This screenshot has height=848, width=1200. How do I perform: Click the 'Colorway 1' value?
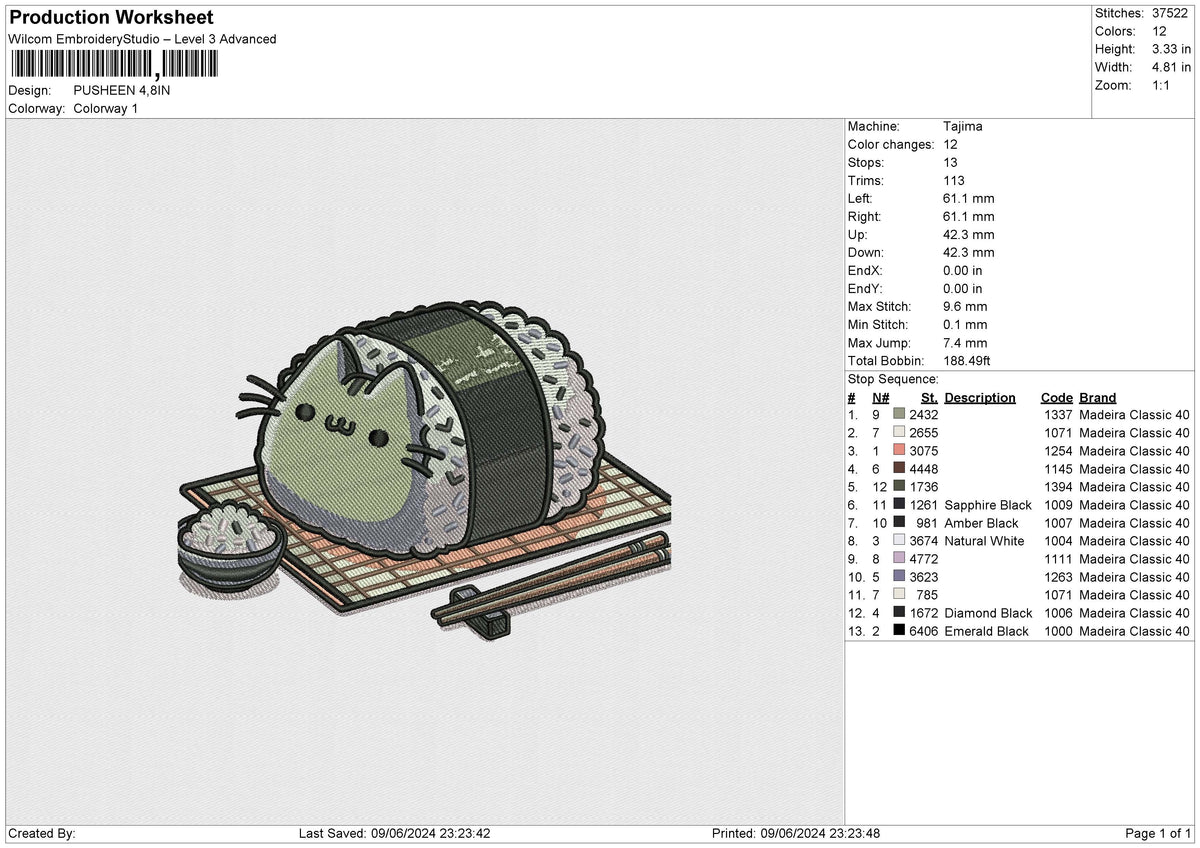[x=106, y=108]
